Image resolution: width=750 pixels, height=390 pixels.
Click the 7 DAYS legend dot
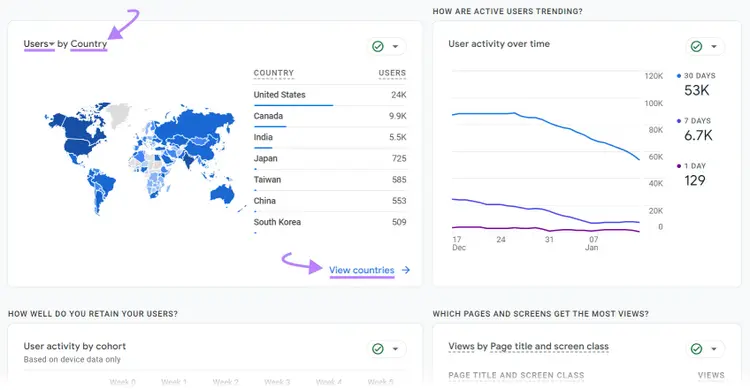point(679,121)
